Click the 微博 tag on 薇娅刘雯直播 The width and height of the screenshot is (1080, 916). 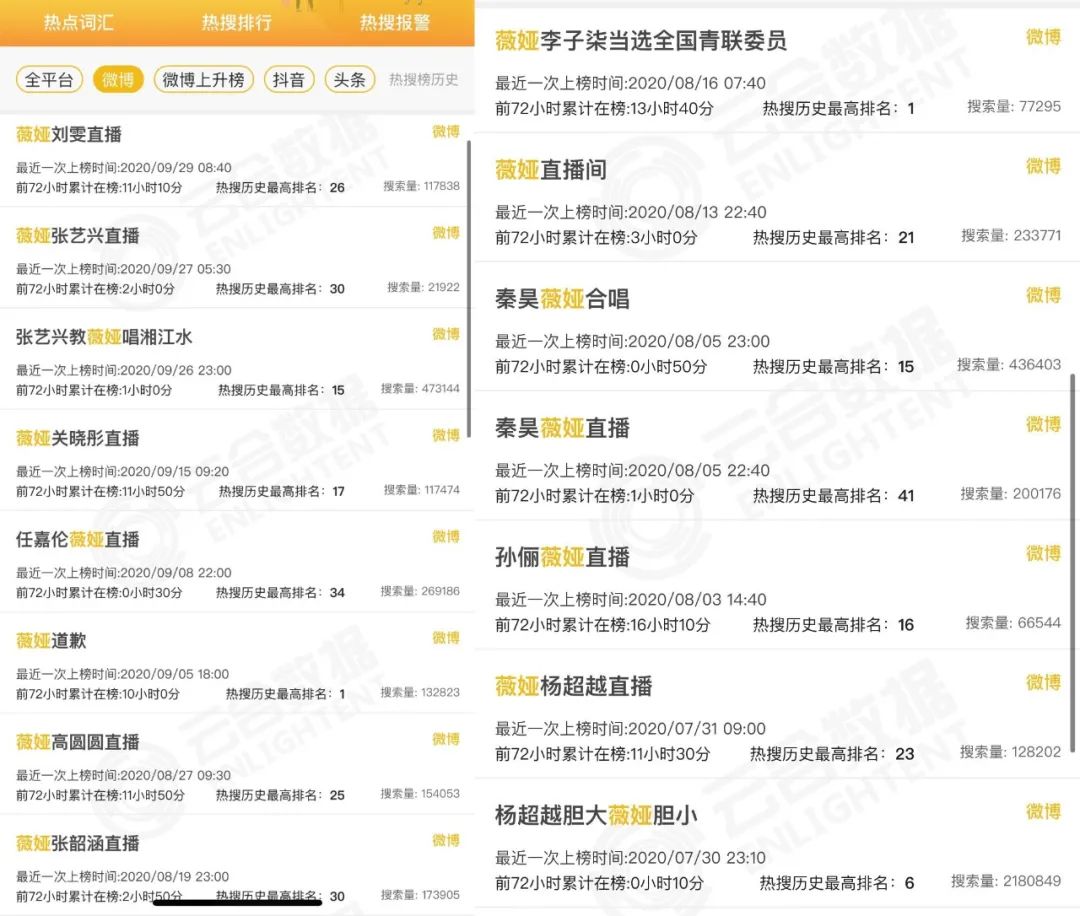point(446,132)
